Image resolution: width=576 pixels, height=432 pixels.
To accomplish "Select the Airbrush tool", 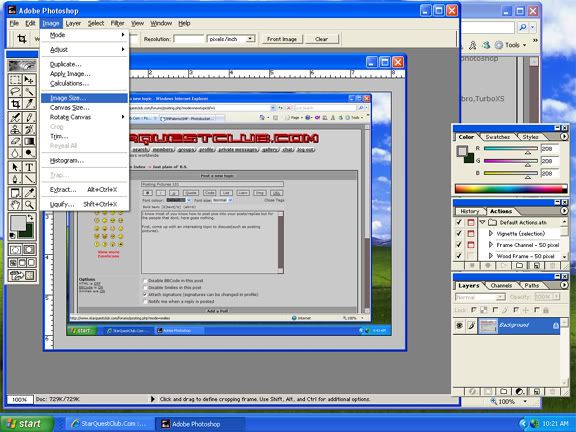I will pyautogui.click(x=15, y=118).
